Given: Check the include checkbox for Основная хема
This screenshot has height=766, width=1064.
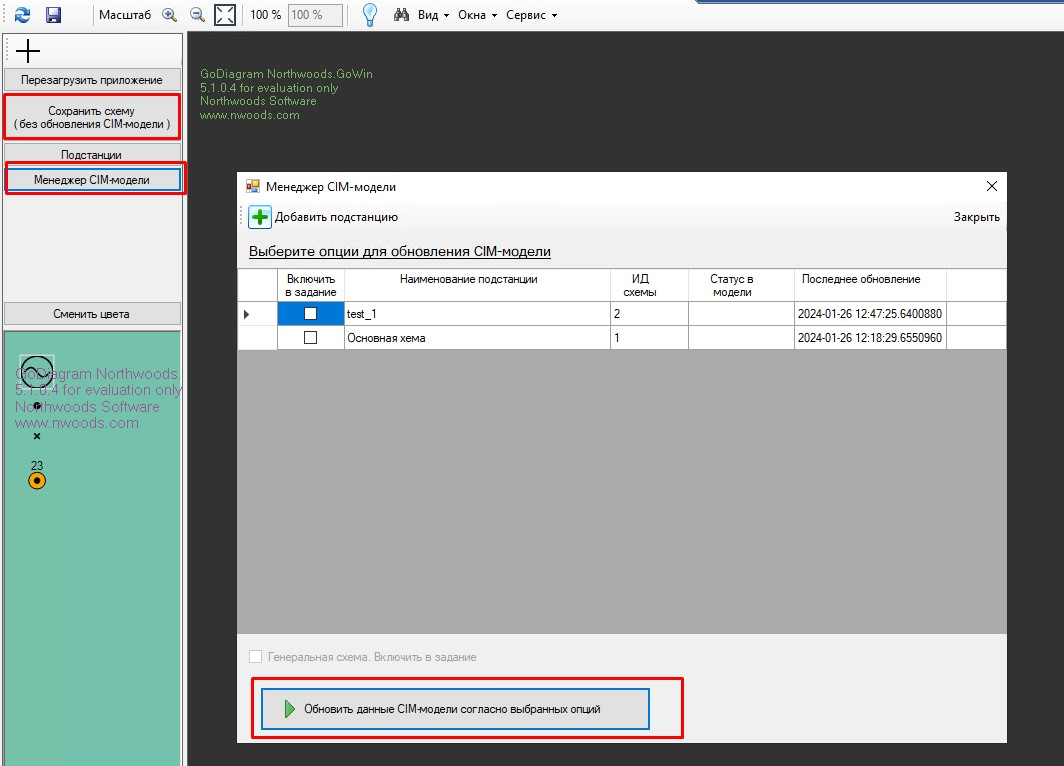Looking at the screenshot, I should click(310, 338).
